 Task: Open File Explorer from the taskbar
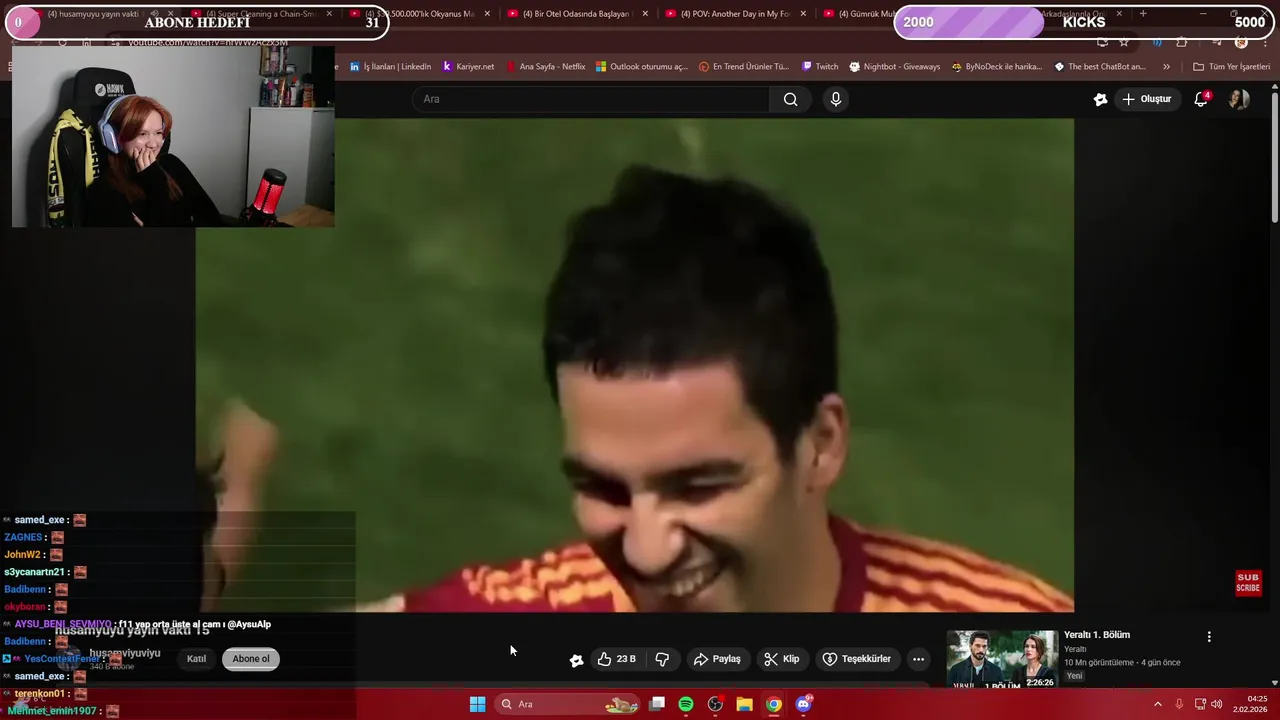pos(744,704)
